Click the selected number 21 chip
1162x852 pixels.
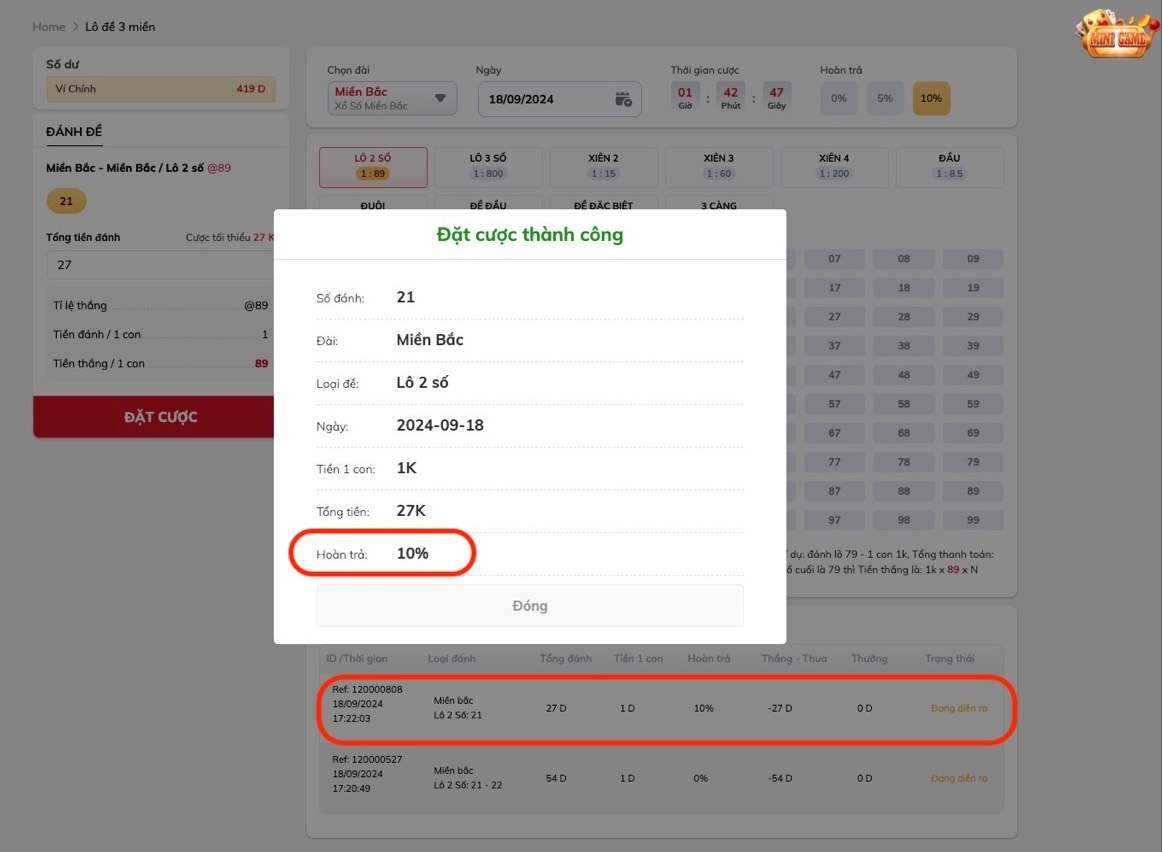(65, 200)
